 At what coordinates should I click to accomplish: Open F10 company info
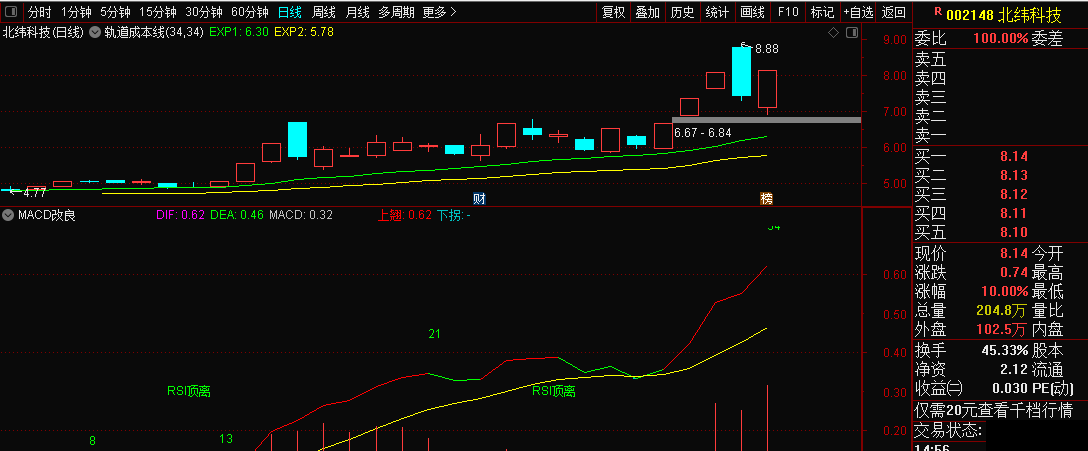[788, 12]
